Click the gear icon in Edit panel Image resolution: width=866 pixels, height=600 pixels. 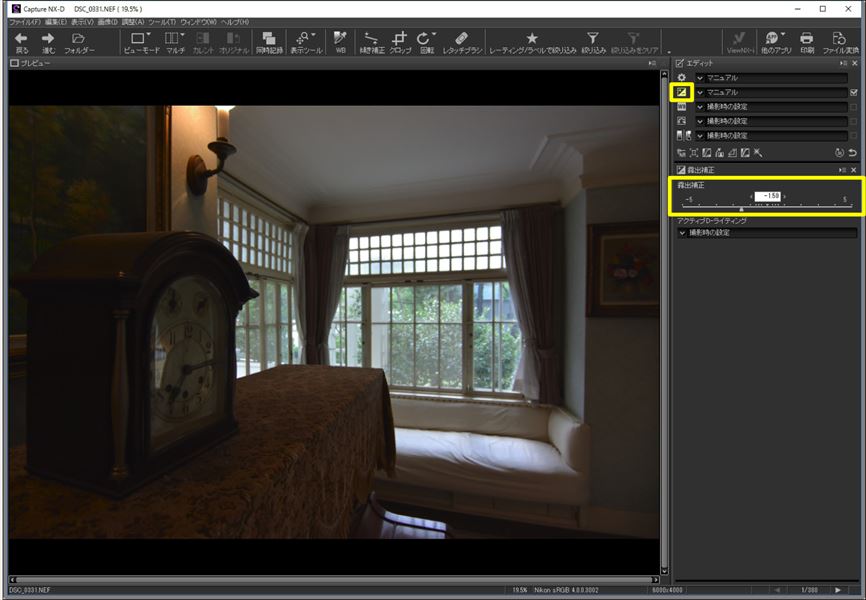coord(682,78)
